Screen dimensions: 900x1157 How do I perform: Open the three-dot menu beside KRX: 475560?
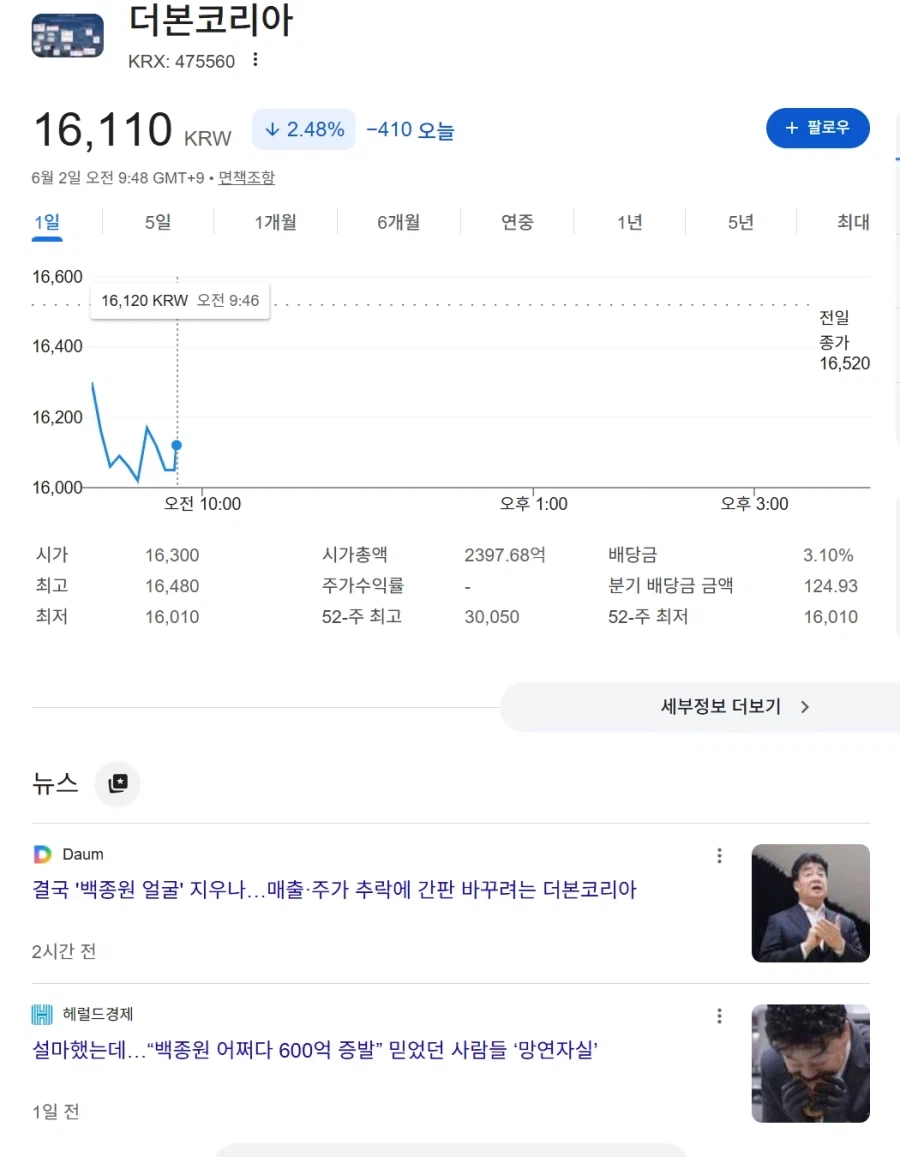pyautogui.click(x=255, y=60)
